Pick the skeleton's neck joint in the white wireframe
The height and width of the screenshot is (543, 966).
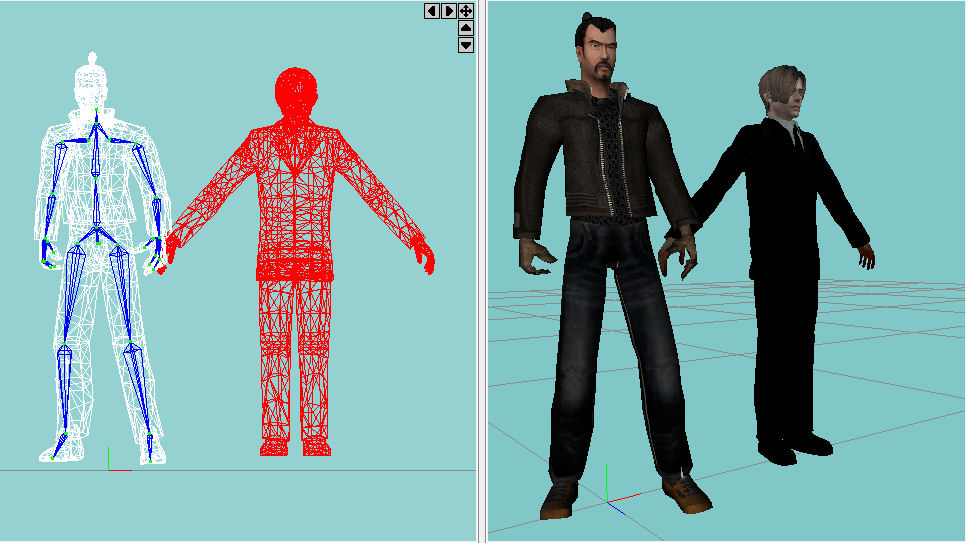click(96, 127)
